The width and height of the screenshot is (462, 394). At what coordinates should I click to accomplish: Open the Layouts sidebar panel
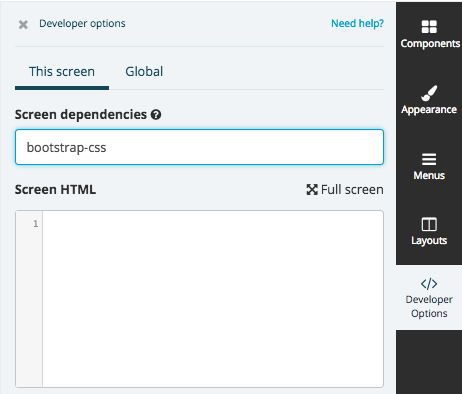429,232
